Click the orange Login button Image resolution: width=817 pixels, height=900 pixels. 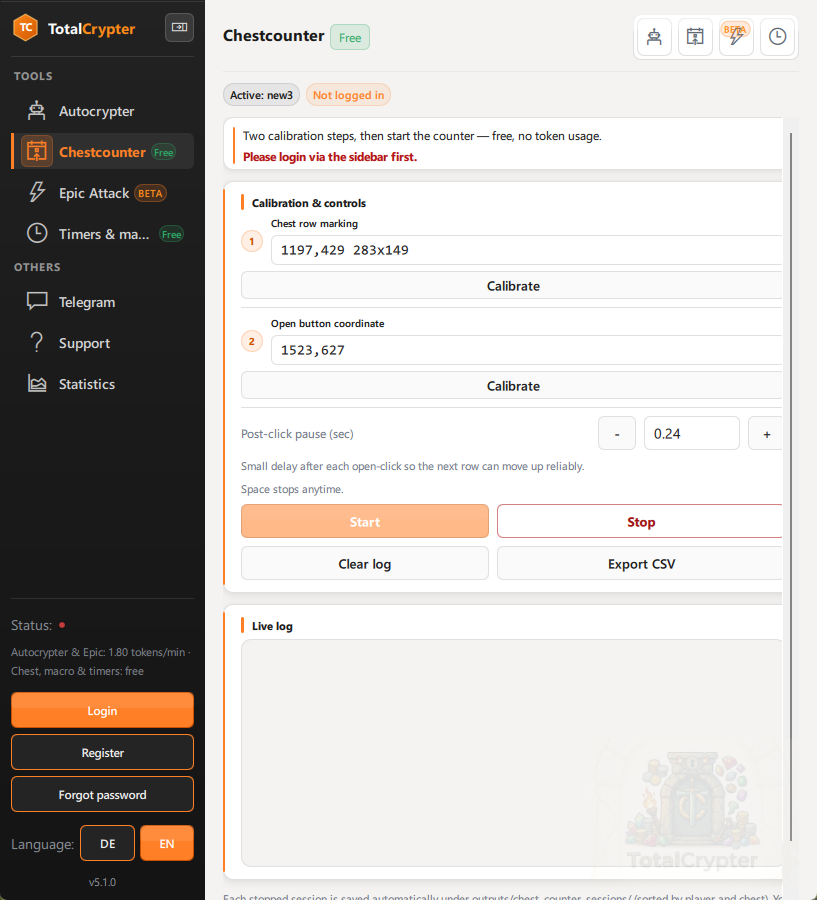pos(102,710)
